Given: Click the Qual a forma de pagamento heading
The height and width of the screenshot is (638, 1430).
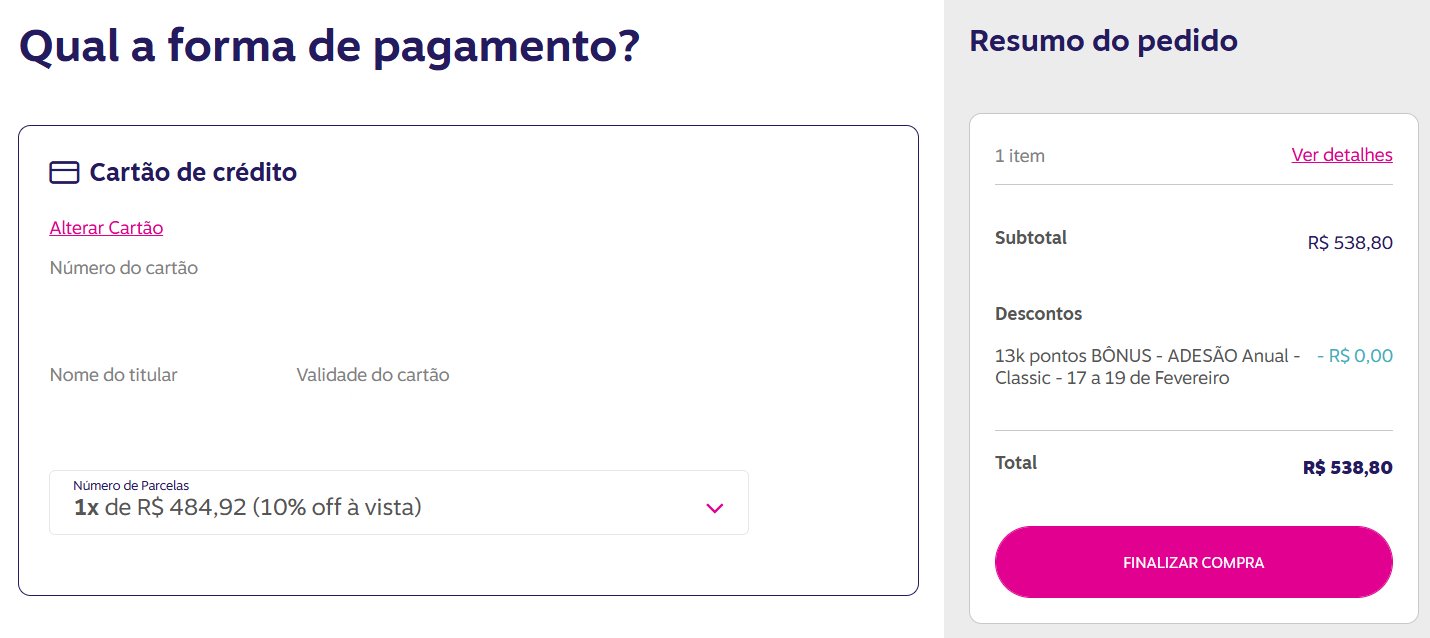Looking at the screenshot, I should [329, 46].
